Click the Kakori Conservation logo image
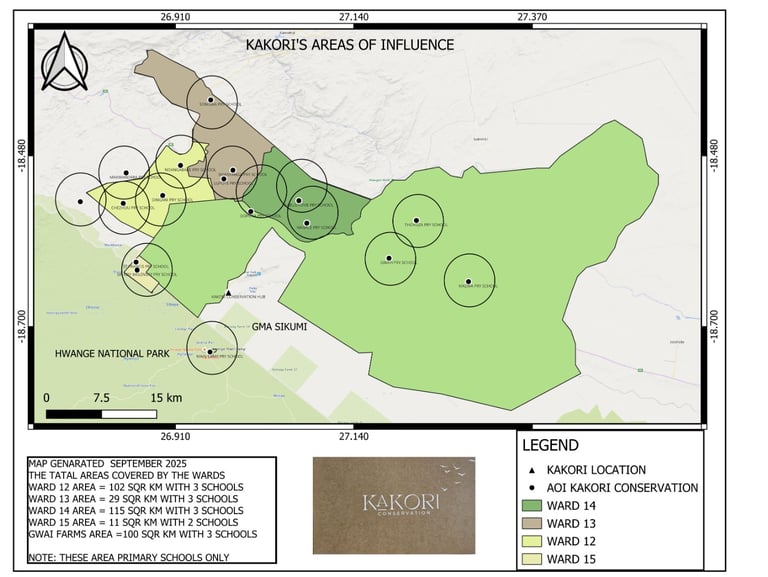768x577 pixels. [x=394, y=505]
